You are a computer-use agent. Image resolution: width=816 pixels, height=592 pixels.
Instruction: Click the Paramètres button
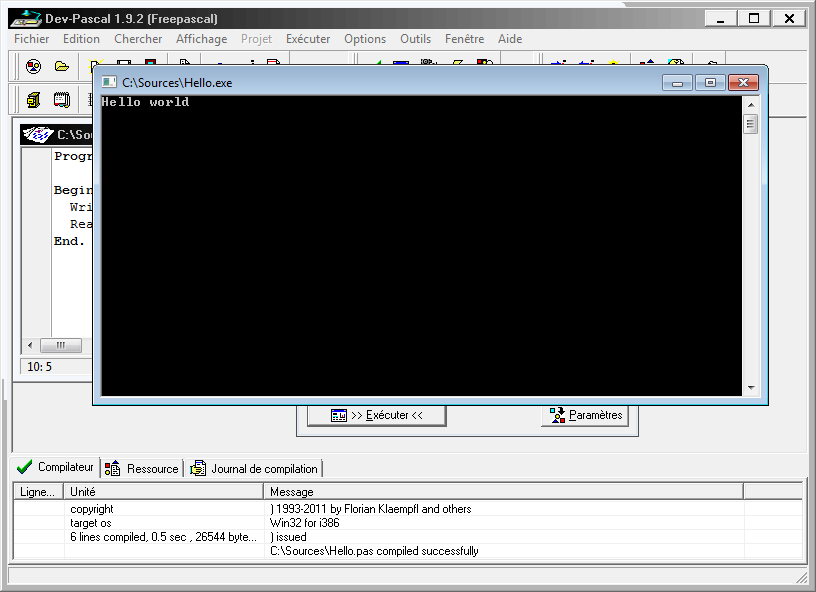coord(586,415)
